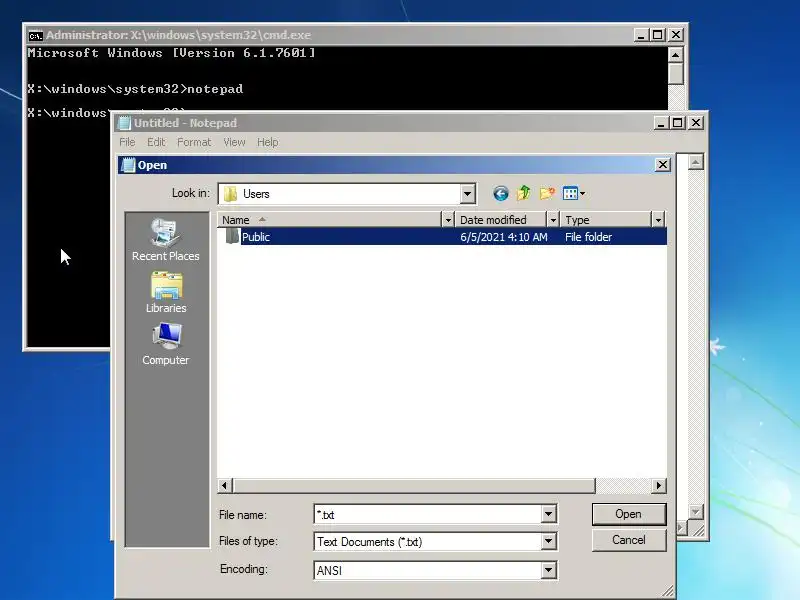800x600 pixels.
Task: Maximize the Notepad window
Action: coord(678,123)
